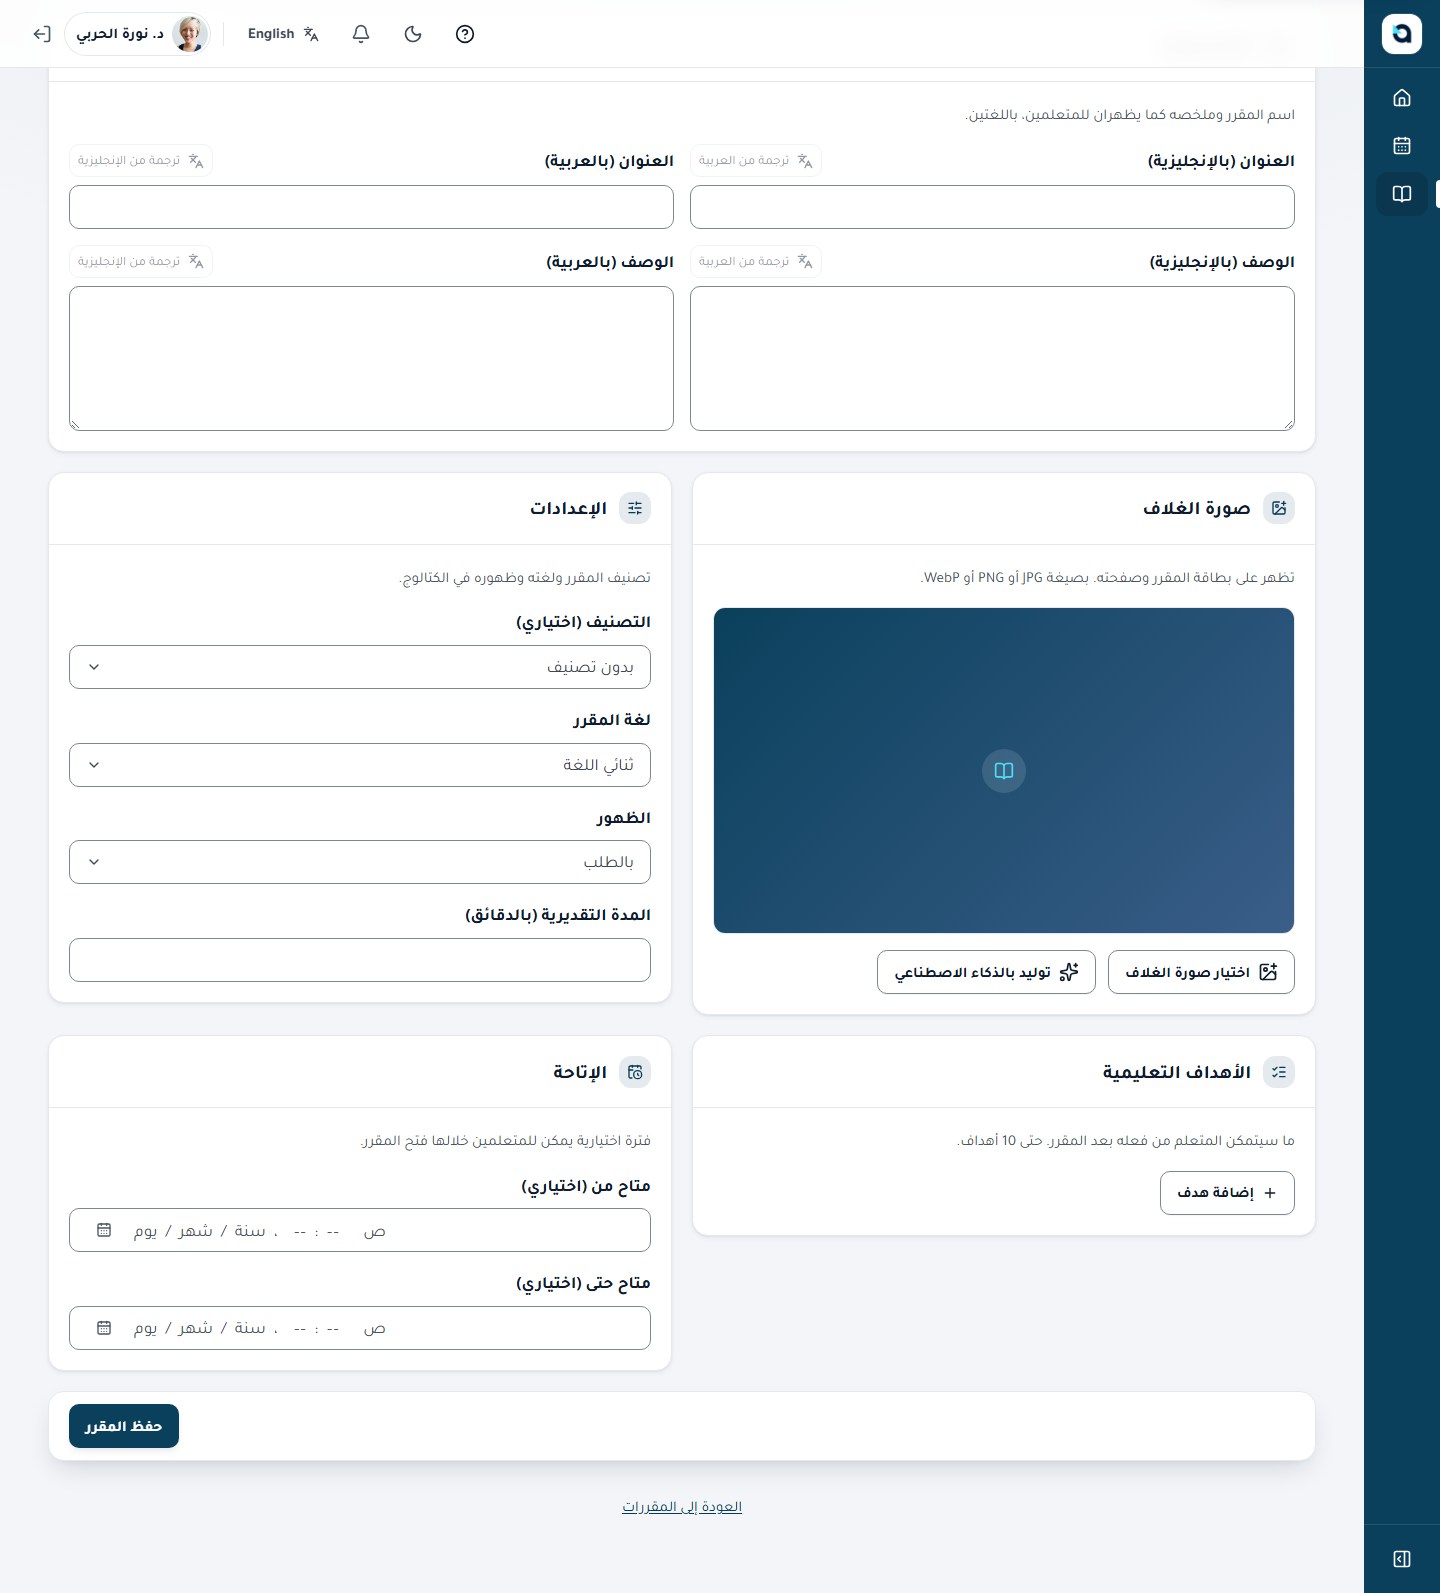
Task: Save the course with حفظ المقرر
Action: point(124,1426)
